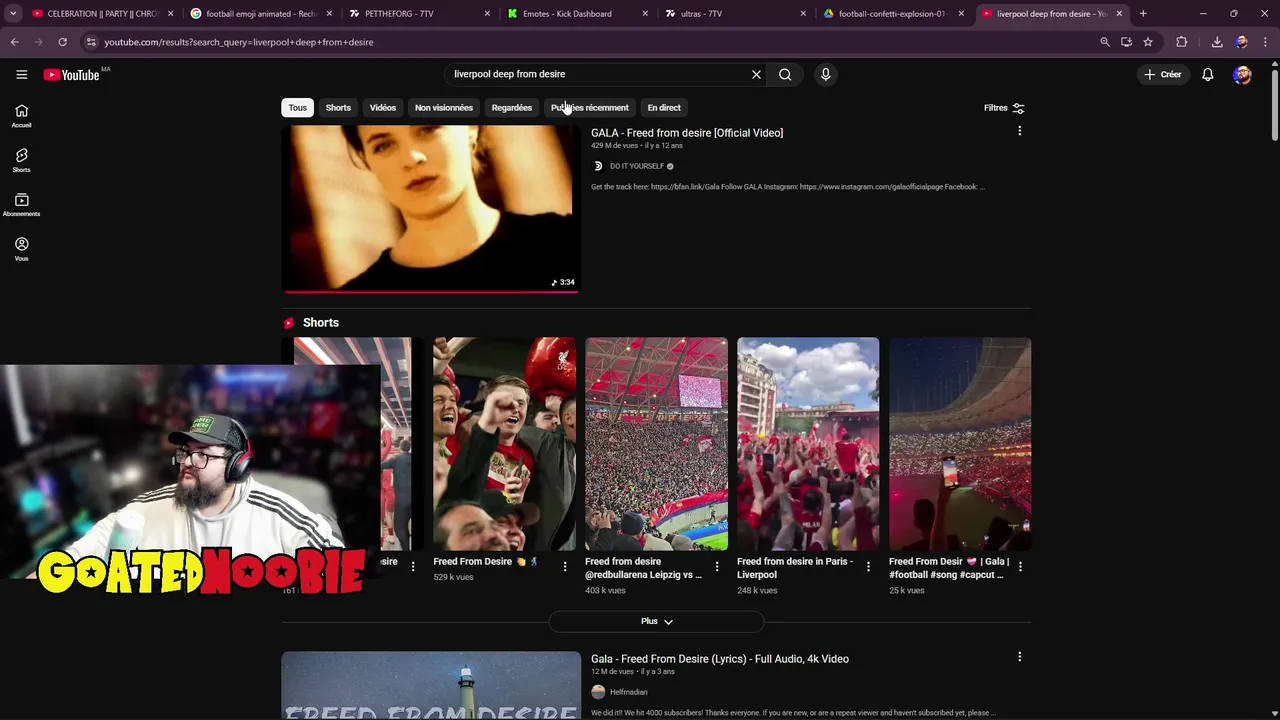Open options for capcut short
This screenshot has width=1280, height=720.
point(1020,566)
